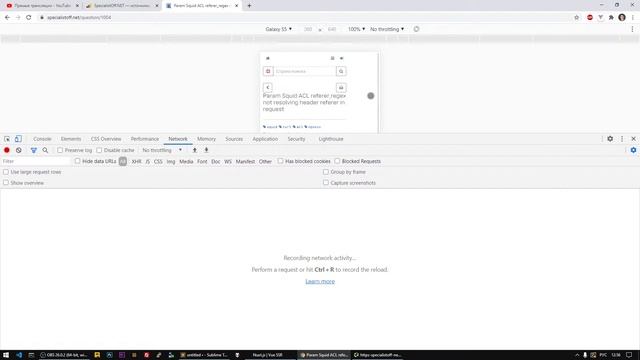The image size is (640, 360).
Task: Export HAR file download arrow
Action: click(x=207, y=150)
